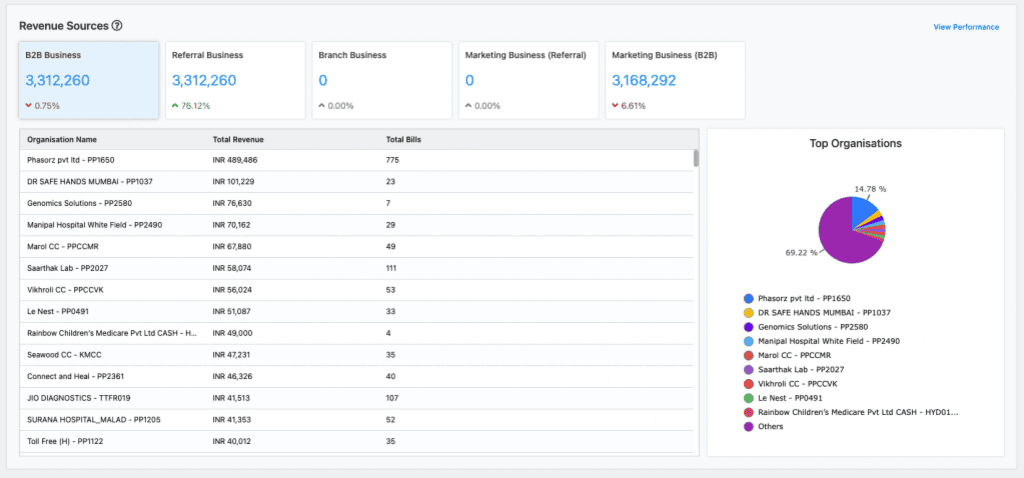Click the Total Bills column header
1024x478 pixels.
[403, 139]
